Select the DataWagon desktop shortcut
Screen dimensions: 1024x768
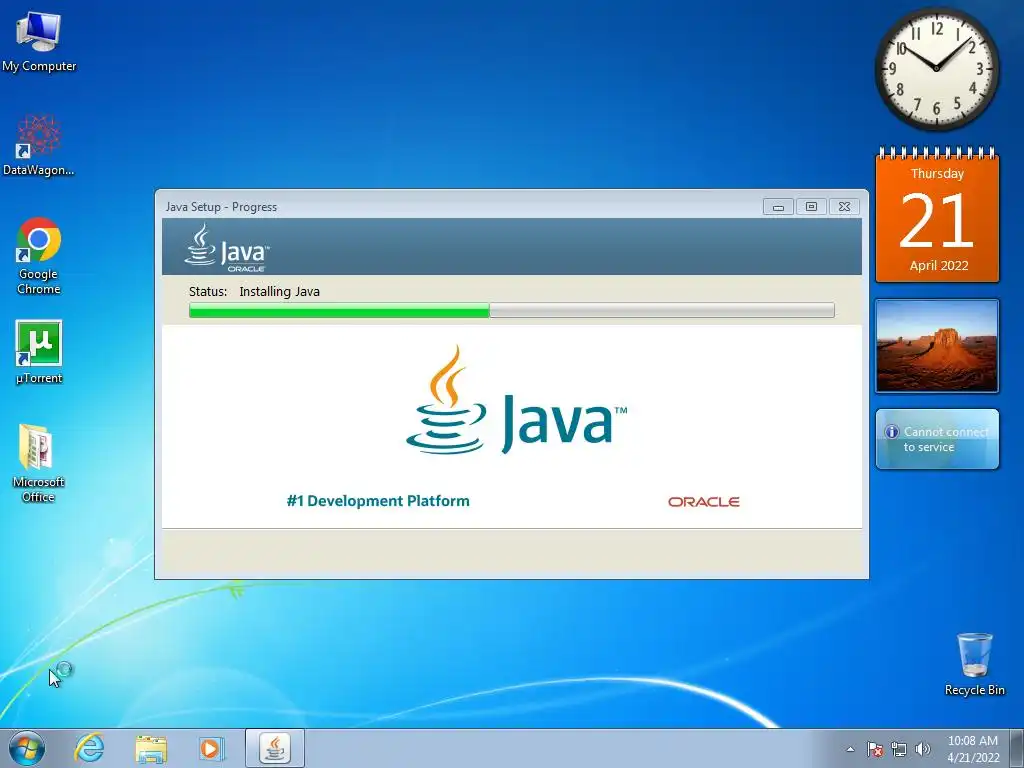(x=39, y=145)
